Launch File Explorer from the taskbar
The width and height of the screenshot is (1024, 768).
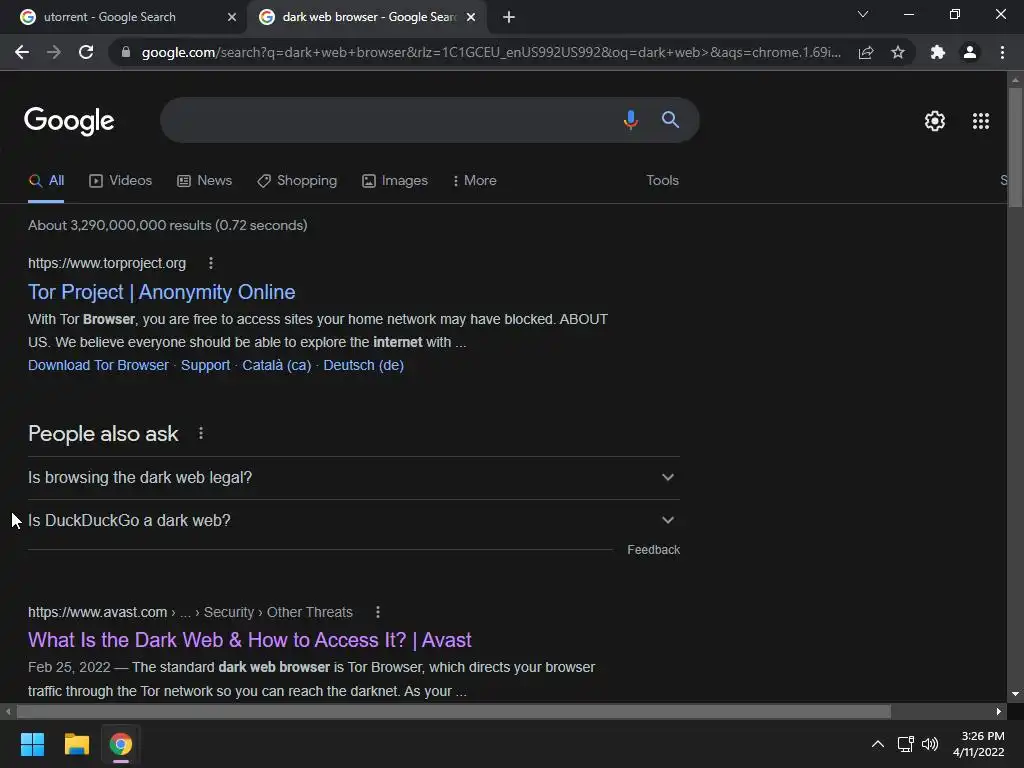pyautogui.click(x=76, y=744)
